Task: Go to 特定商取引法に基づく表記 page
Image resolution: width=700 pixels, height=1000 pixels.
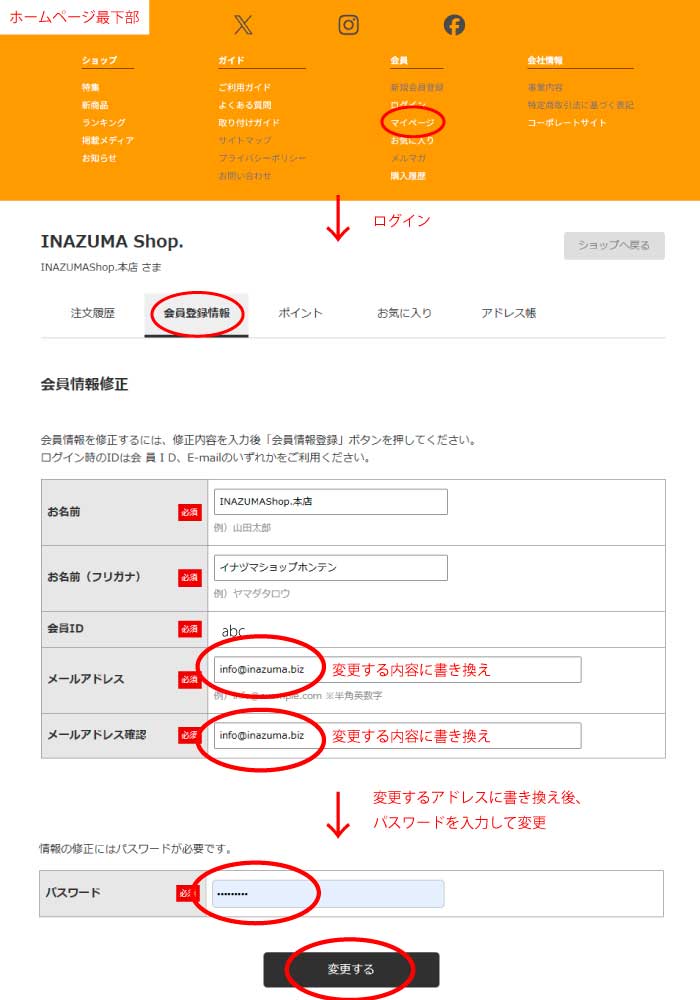Action: [x=580, y=105]
